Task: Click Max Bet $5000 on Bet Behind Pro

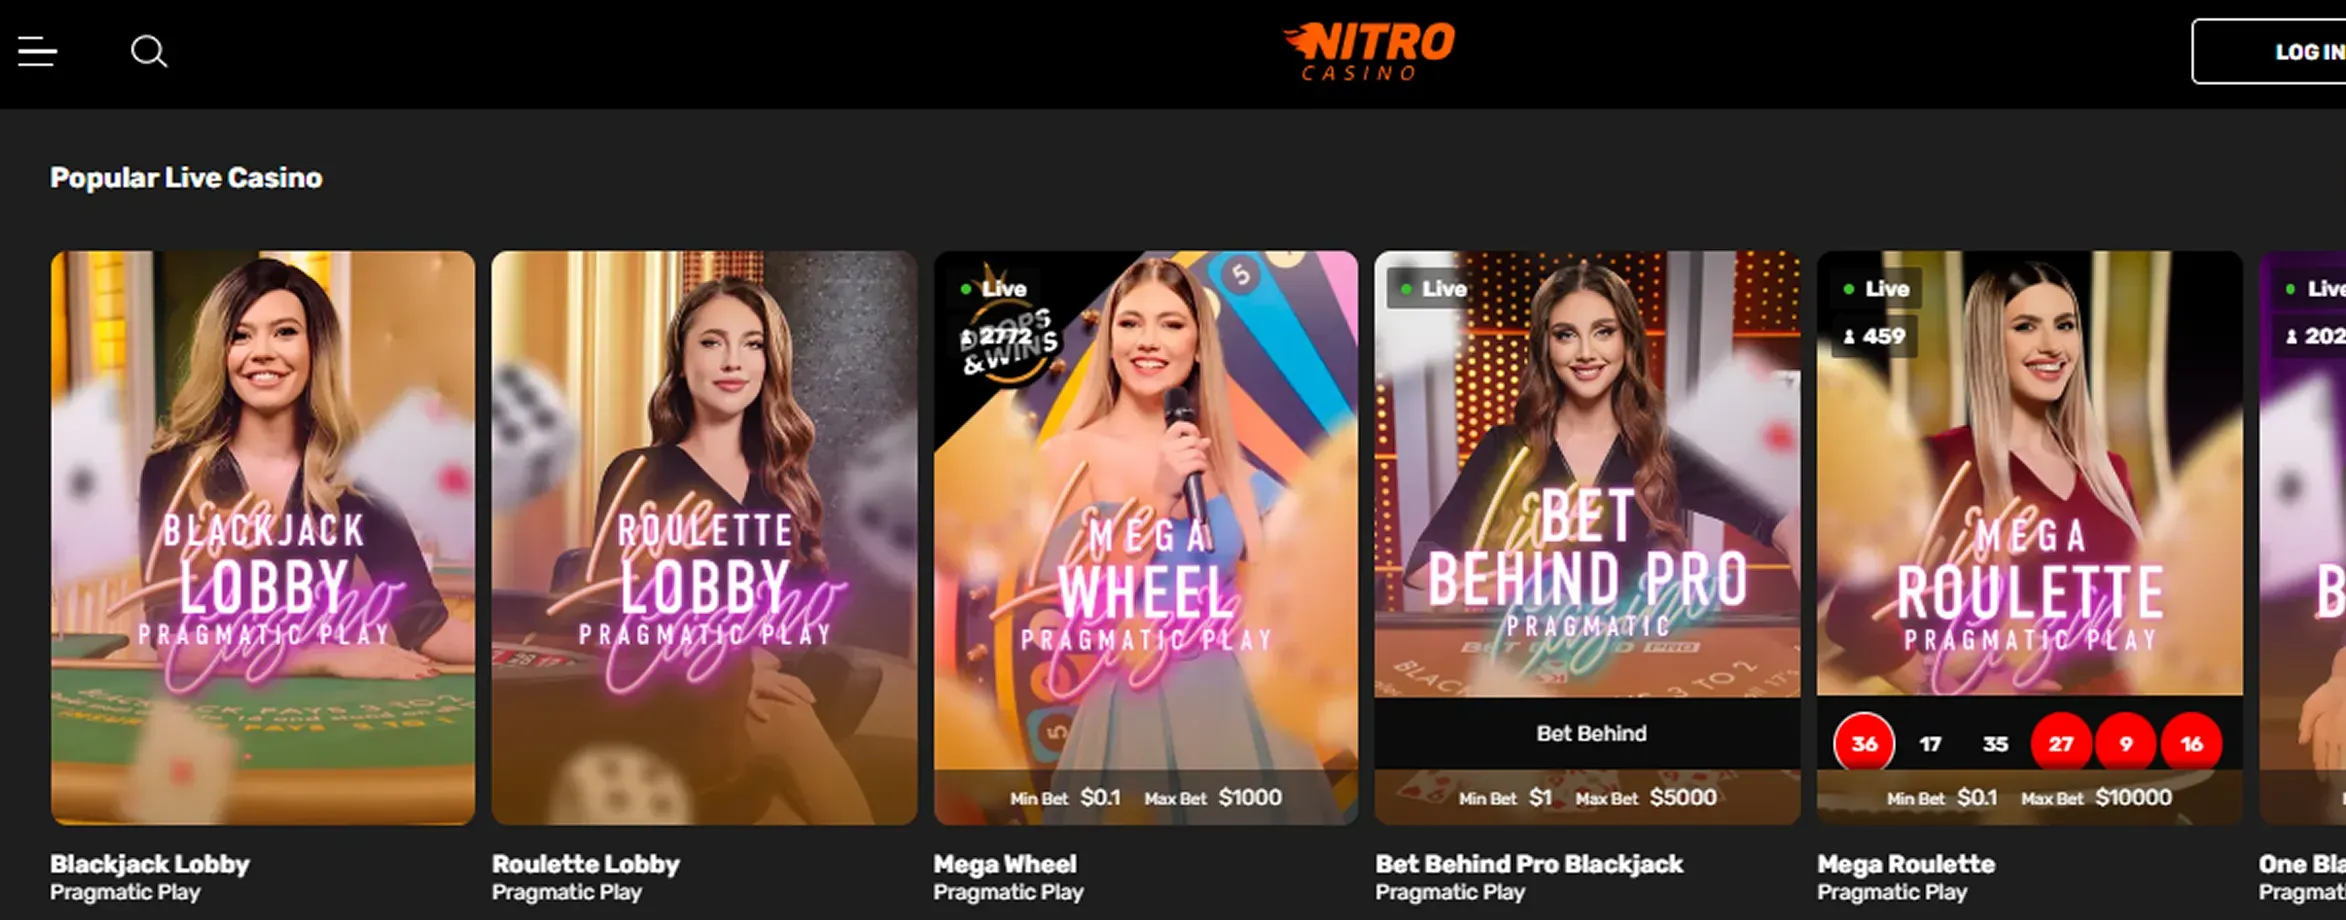Action: coord(1646,798)
